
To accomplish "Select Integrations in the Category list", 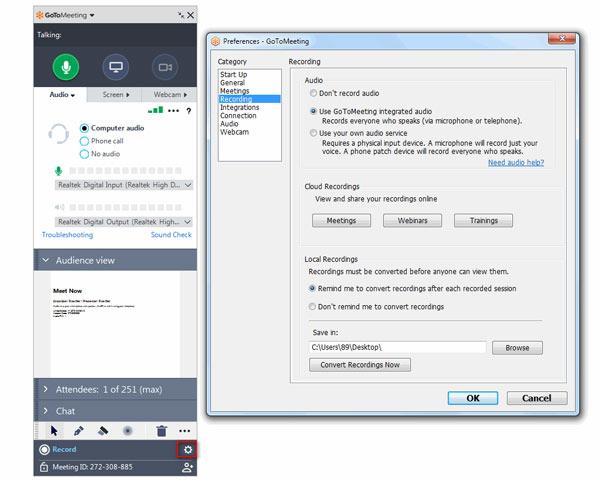I will pyautogui.click(x=240, y=108).
